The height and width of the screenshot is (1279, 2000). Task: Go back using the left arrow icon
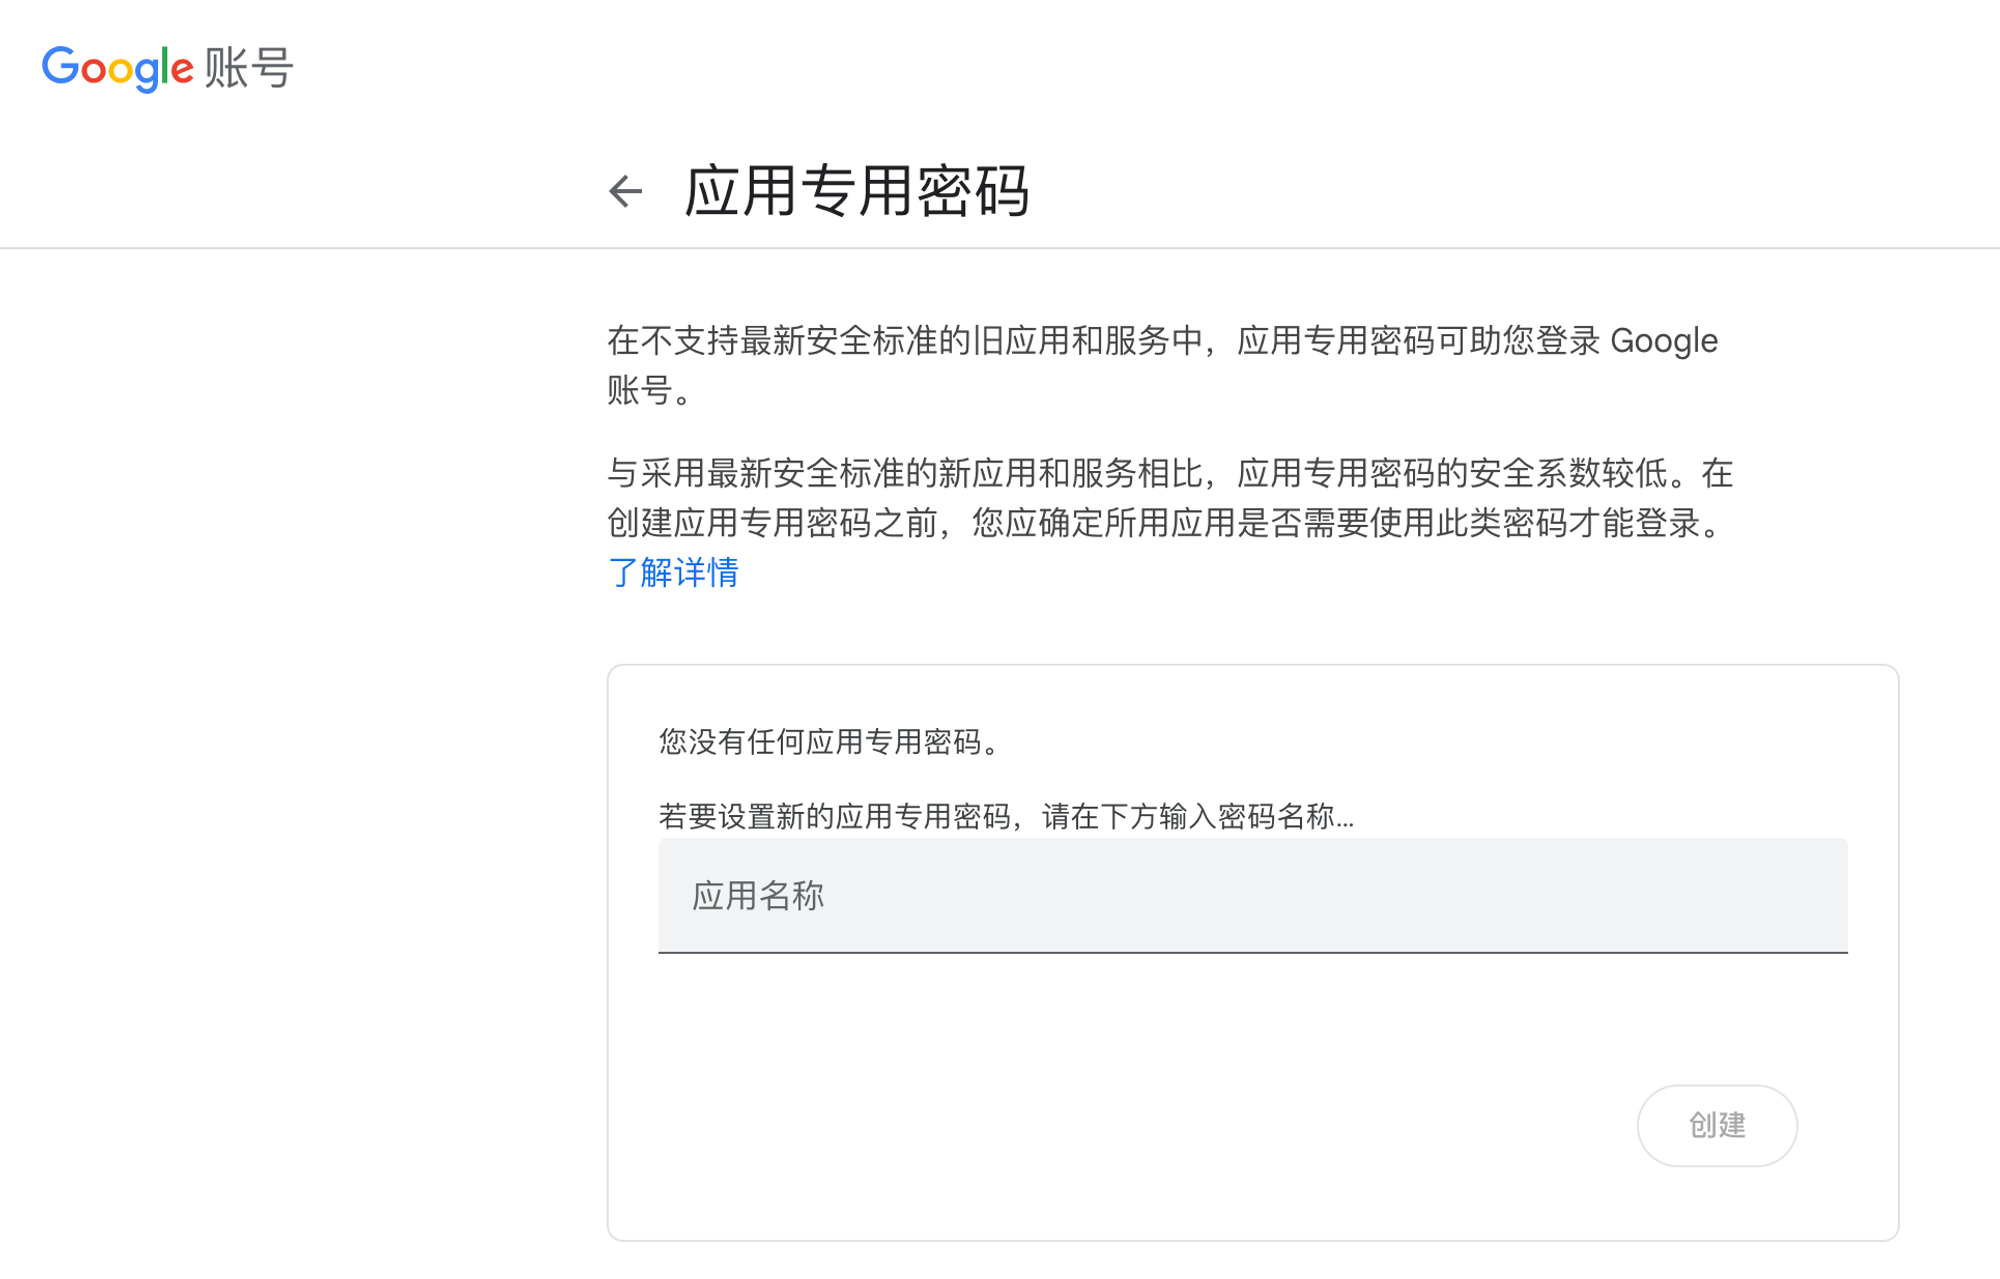[x=626, y=191]
